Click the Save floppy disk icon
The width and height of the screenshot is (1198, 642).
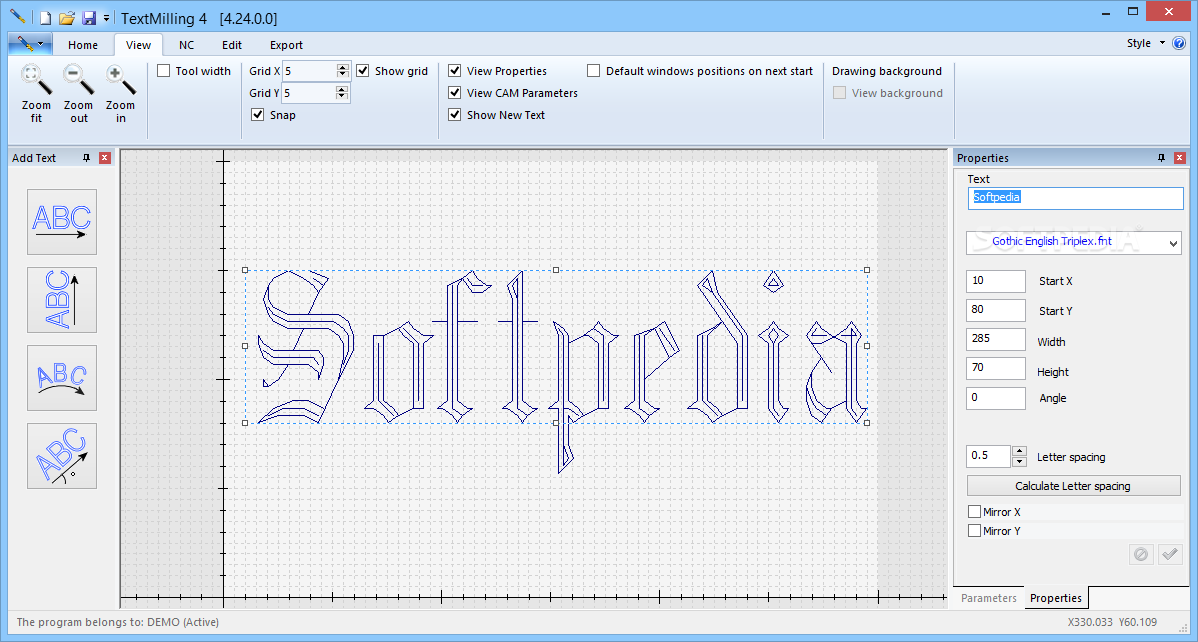pyautogui.click(x=89, y=18)
